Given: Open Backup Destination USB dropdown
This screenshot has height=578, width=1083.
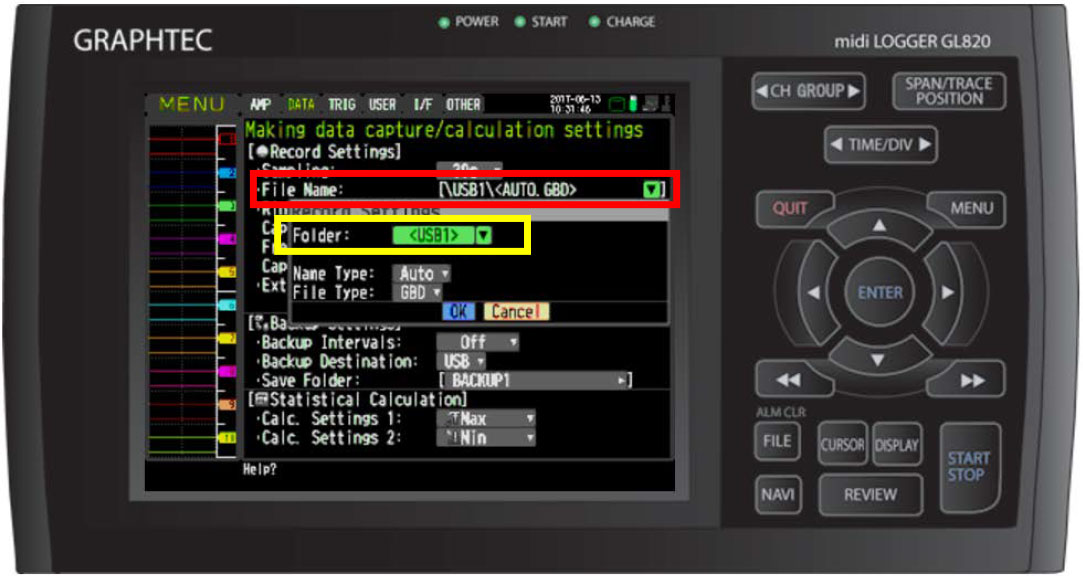Looking at the screenshot, I should click(461, 361).
